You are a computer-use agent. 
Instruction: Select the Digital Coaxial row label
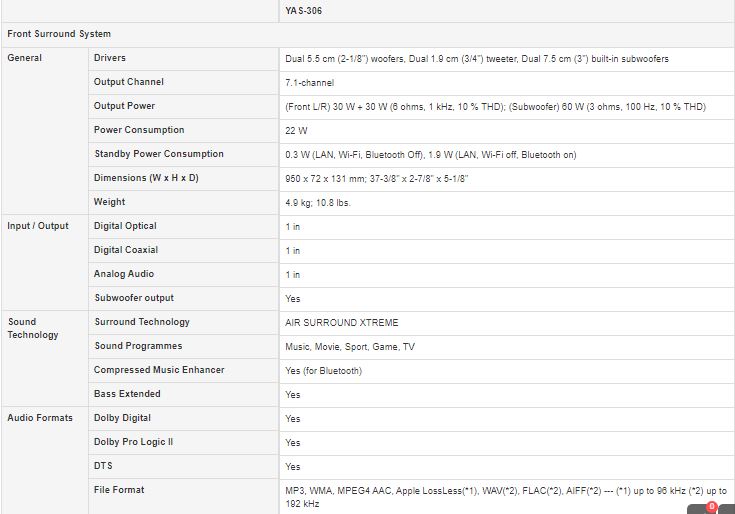coord(126,250)
